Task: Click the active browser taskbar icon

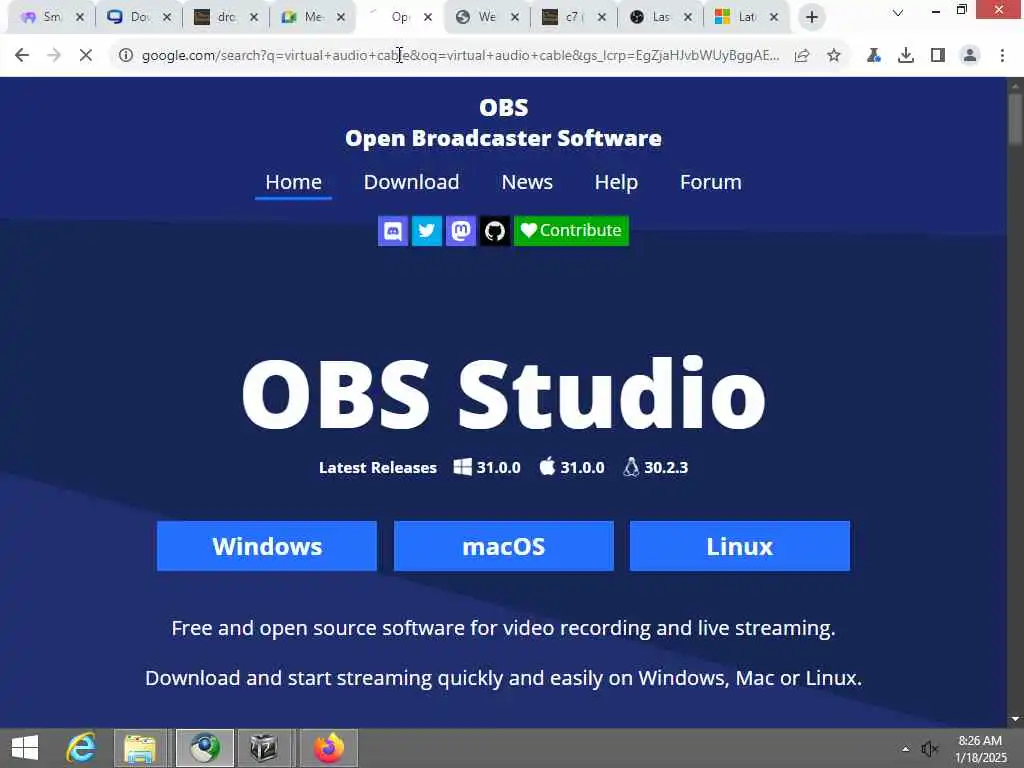Action: click(x=204, y=748)
